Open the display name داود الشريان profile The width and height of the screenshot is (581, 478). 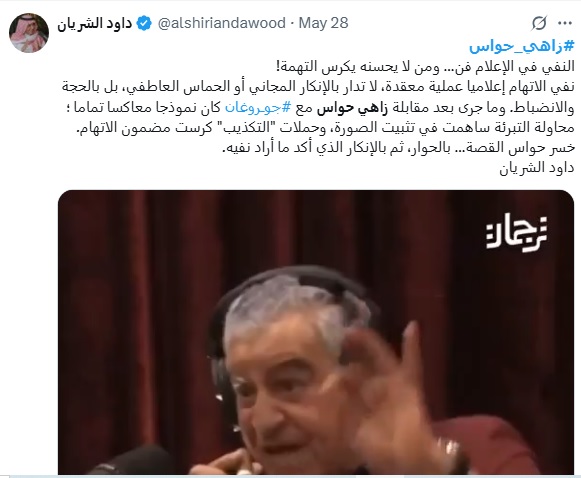click(x=94, y=23)
